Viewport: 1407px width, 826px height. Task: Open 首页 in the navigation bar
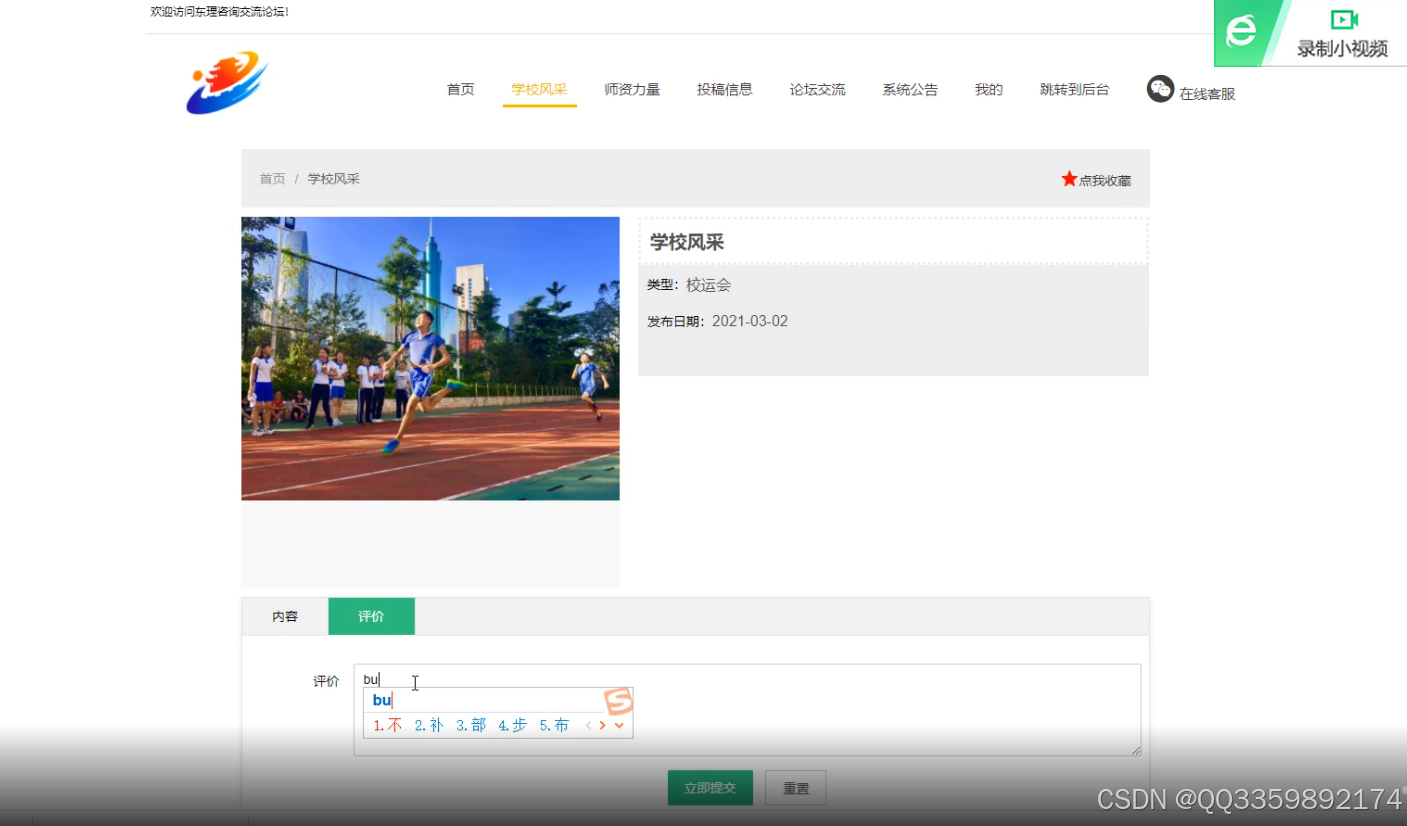(461, 89)
